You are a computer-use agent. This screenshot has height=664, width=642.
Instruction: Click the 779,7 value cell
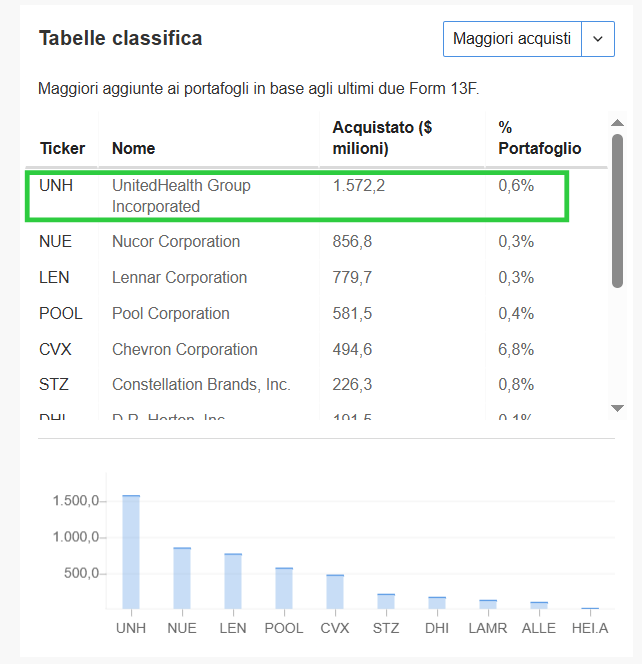point(352,277)
